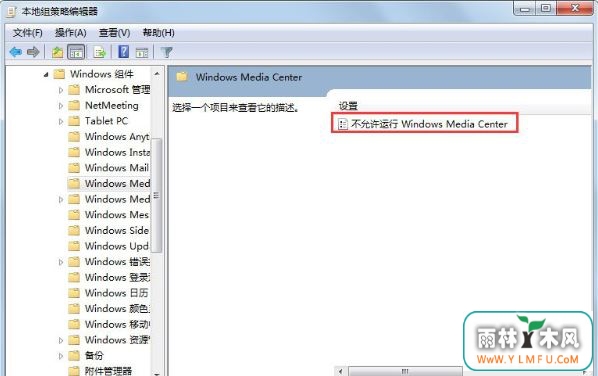
Task: Maximize the Group Policy Editor window
Action: tap(546, 8)
